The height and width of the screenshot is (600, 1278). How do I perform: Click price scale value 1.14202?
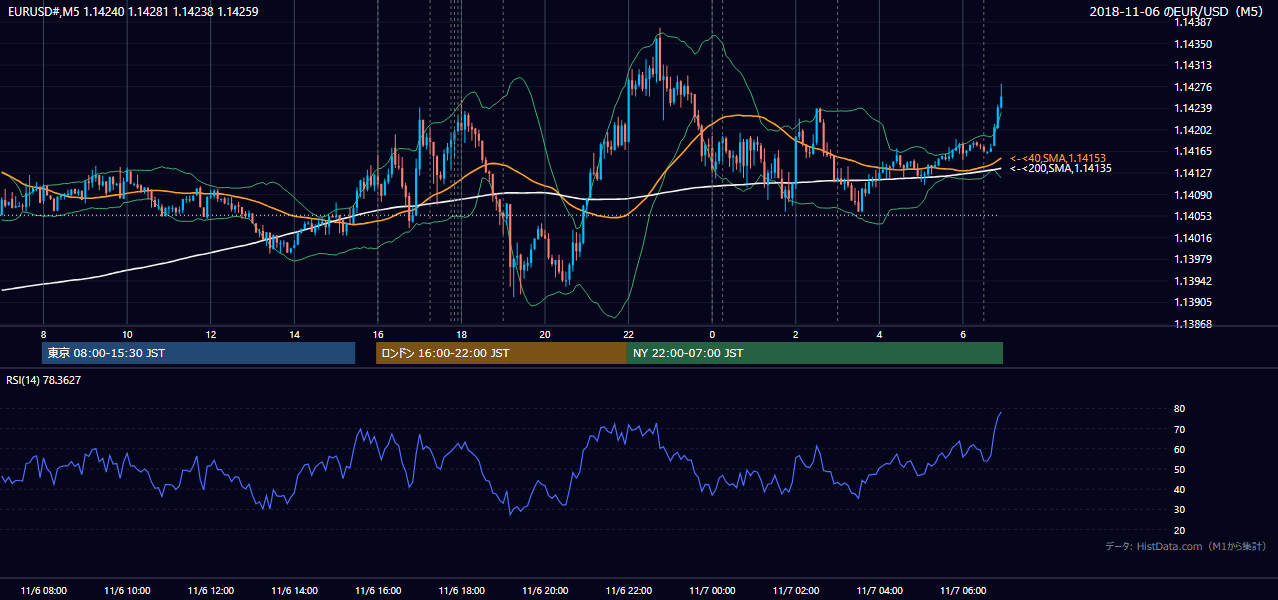tap(1192, 130)
